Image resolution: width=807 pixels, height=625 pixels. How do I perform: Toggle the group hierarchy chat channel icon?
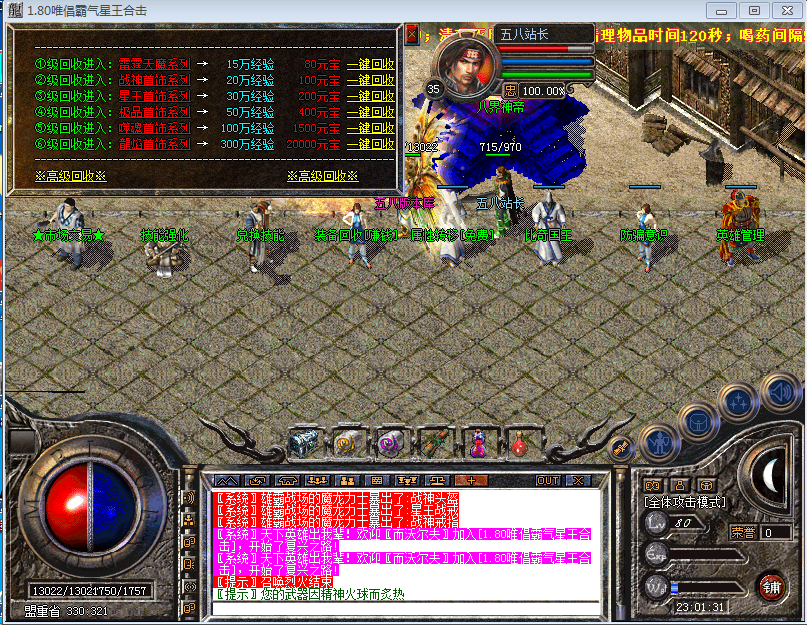(x=189, y=520)
